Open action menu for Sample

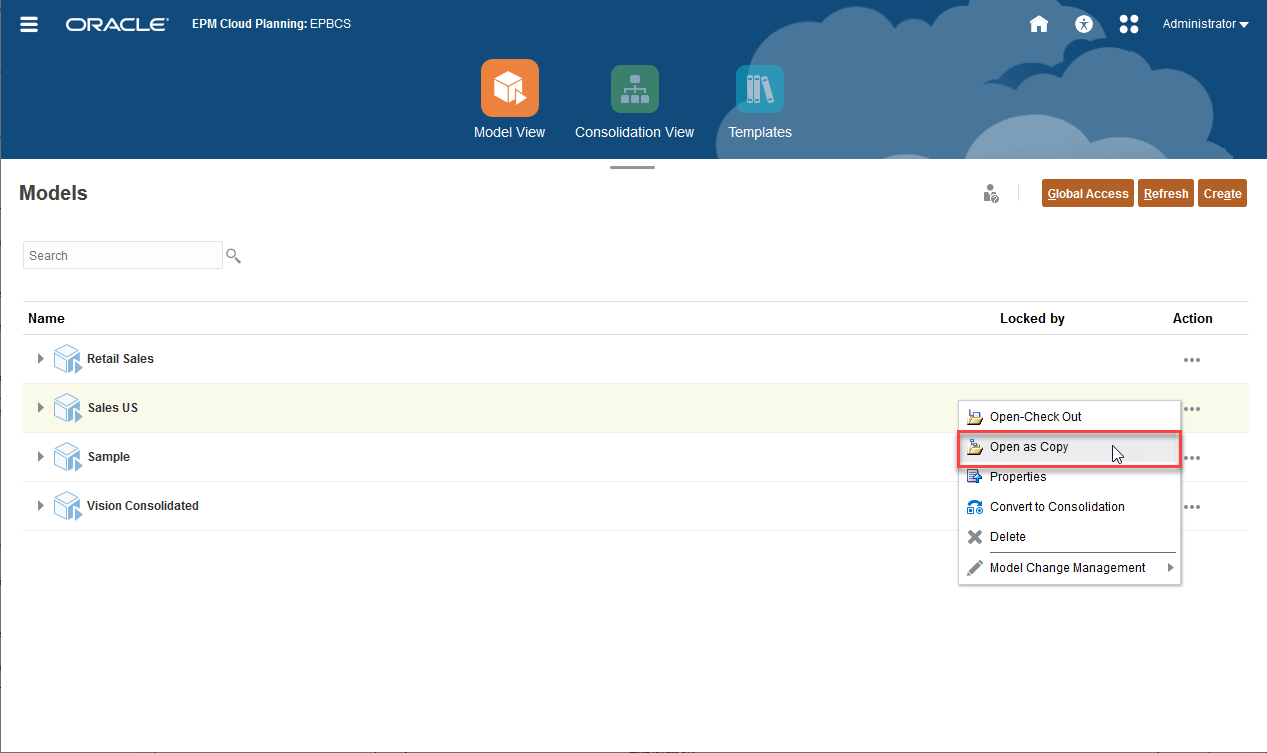coord(1192,457)
